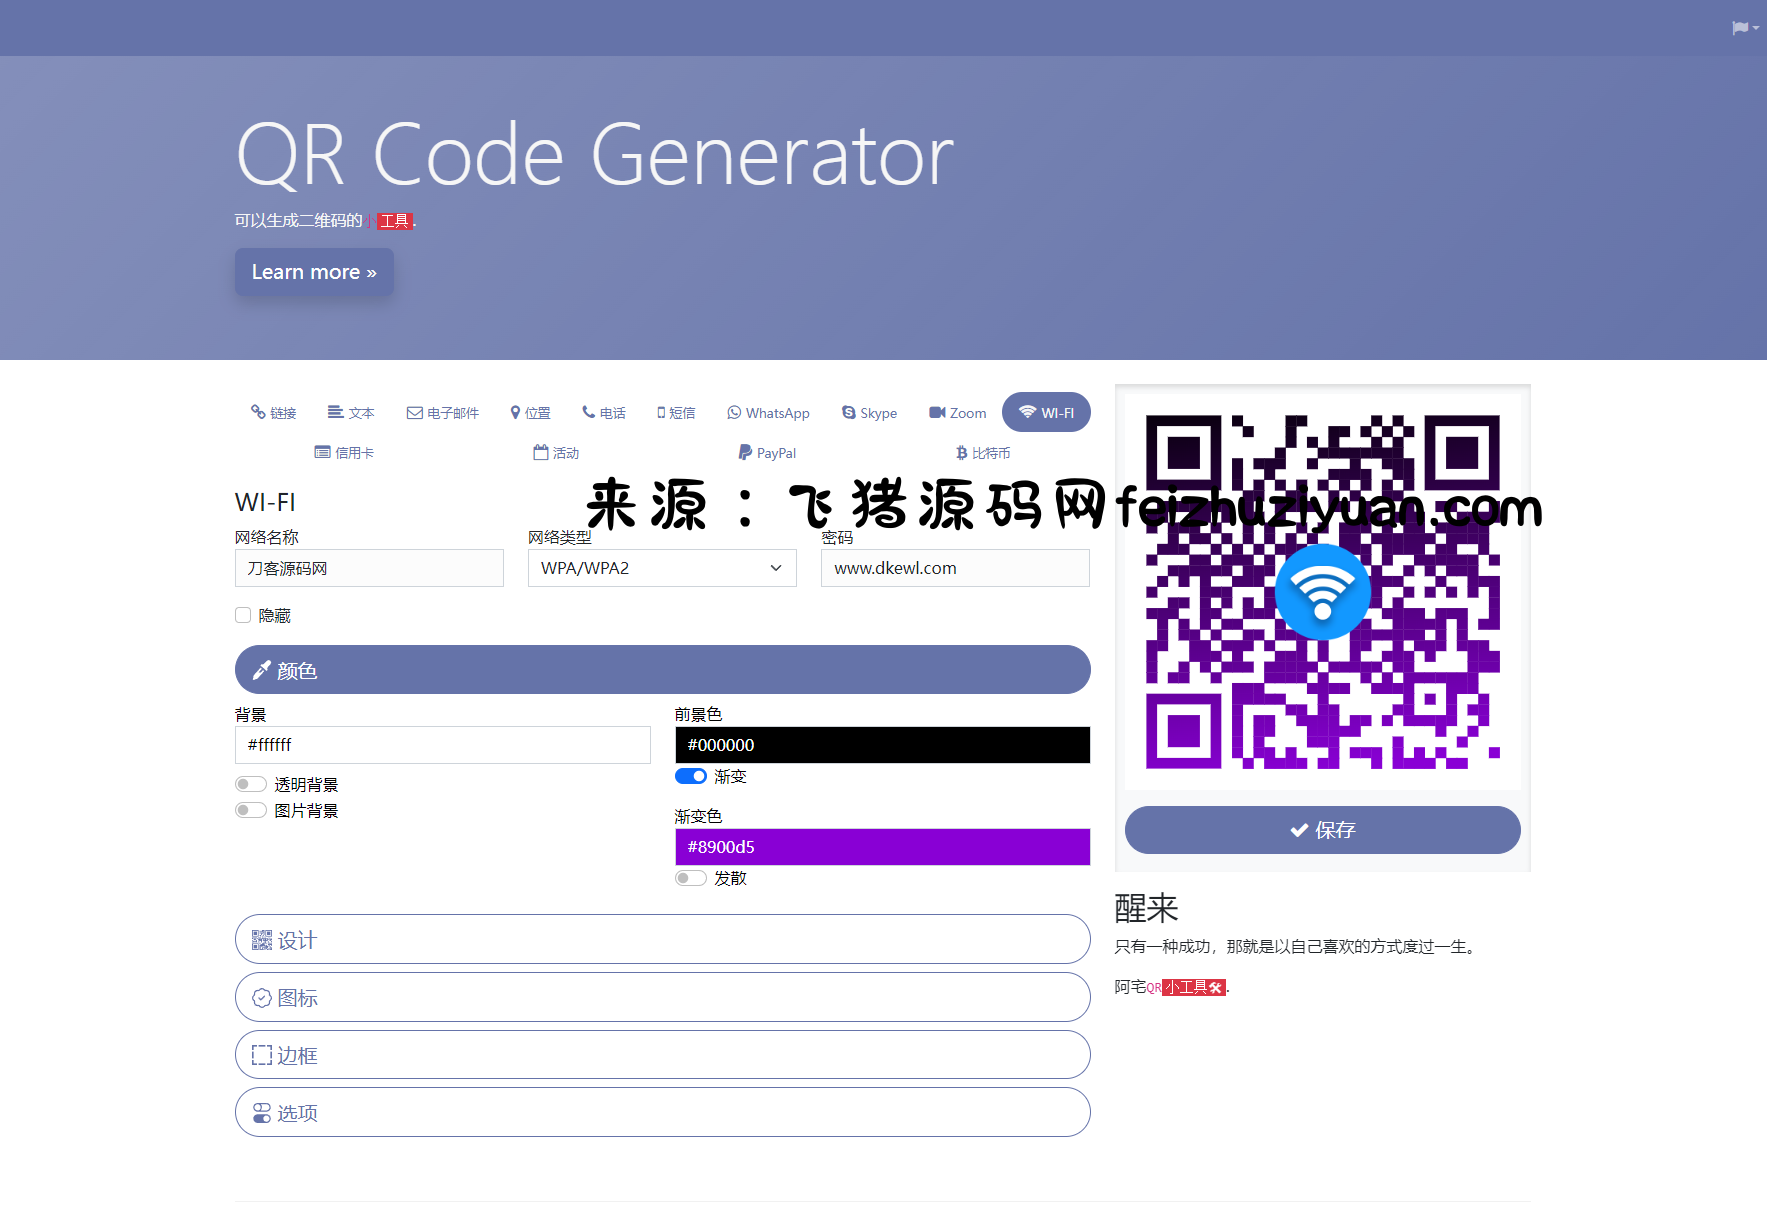Choose the 电子邮件 email type

coord(442,413)
